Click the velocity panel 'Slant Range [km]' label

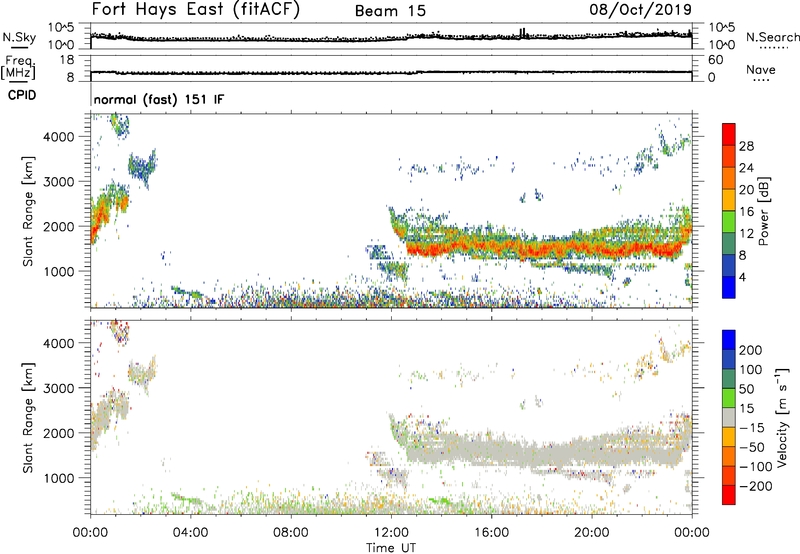pyautogui.click(x=28, y=418)
